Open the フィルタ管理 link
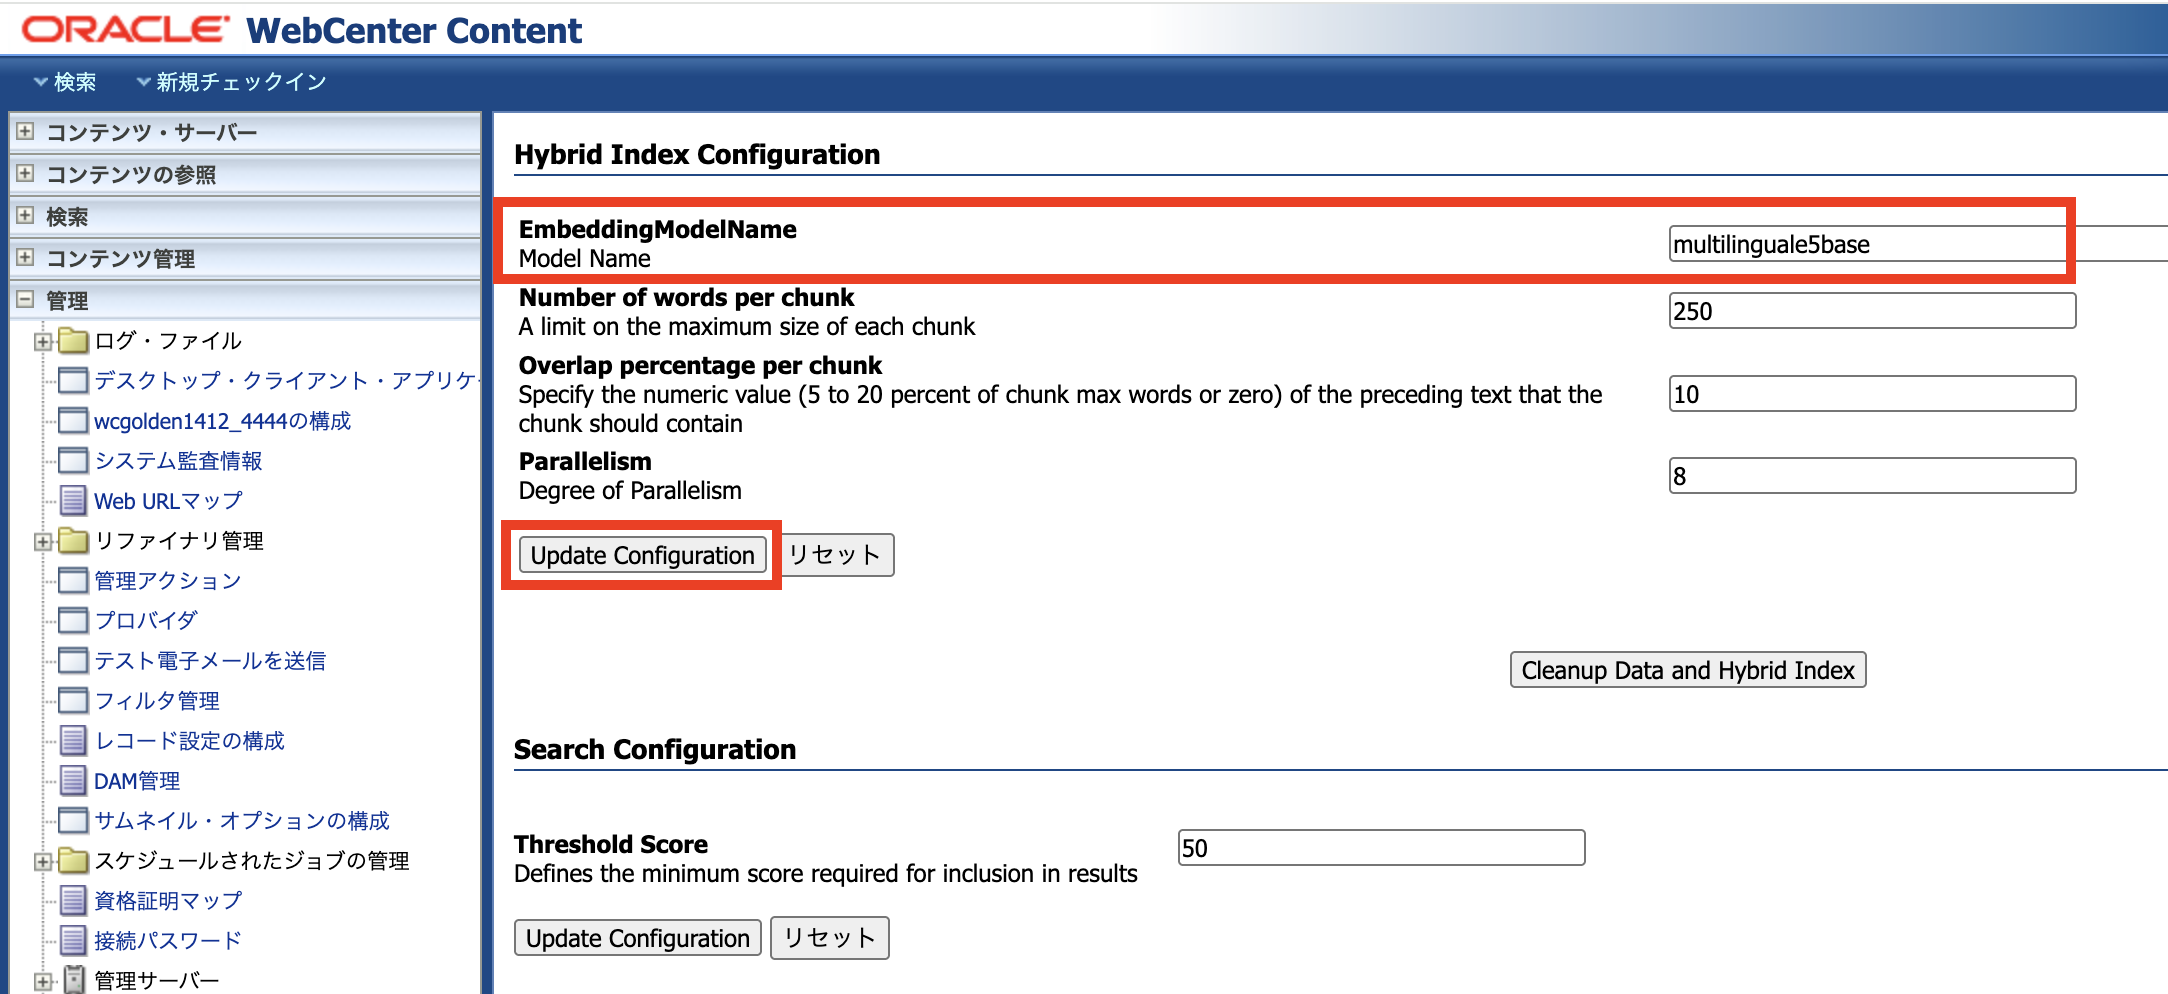The height and width of the screenshot is (994, 2168). click(x=157, y=701)
